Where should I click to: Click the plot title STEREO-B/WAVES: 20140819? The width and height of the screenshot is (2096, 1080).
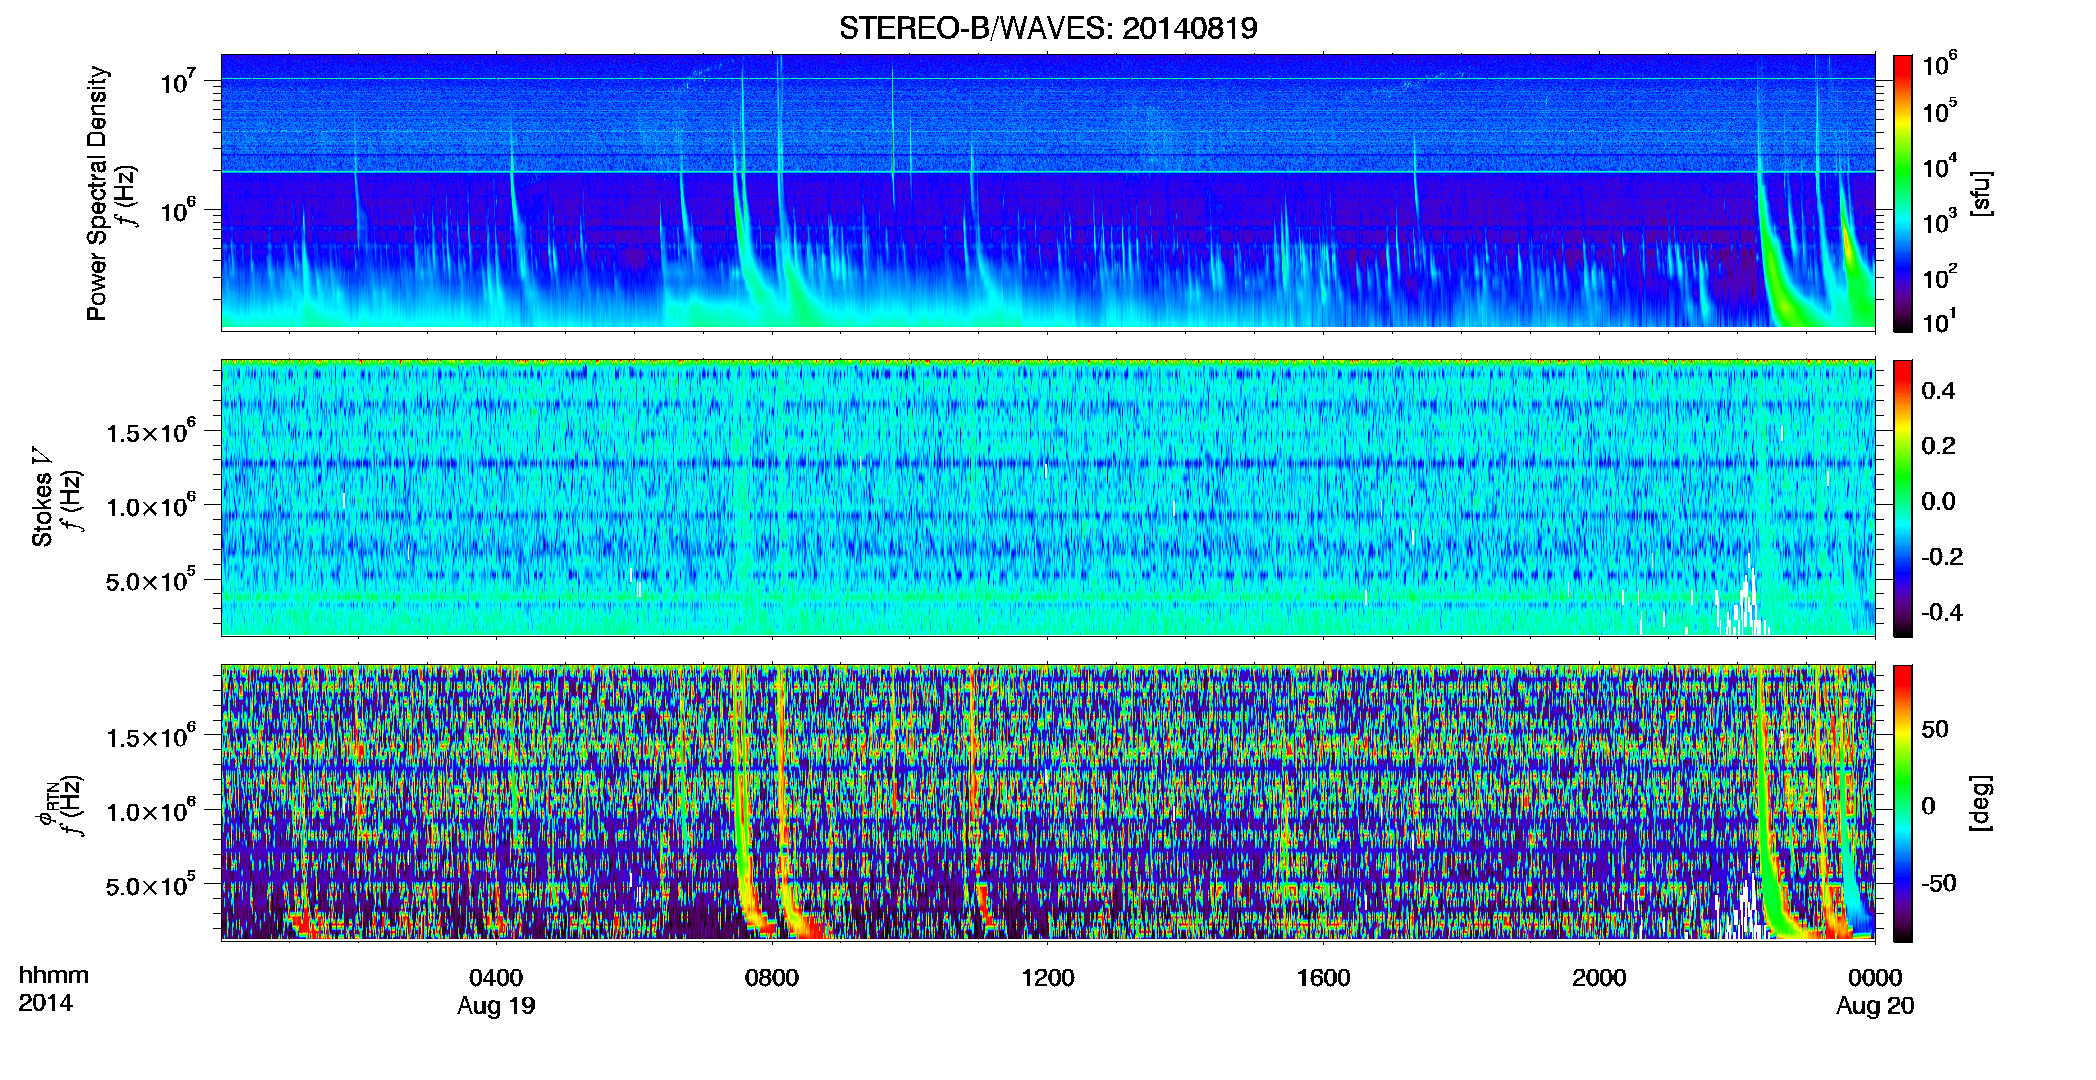1048,28
